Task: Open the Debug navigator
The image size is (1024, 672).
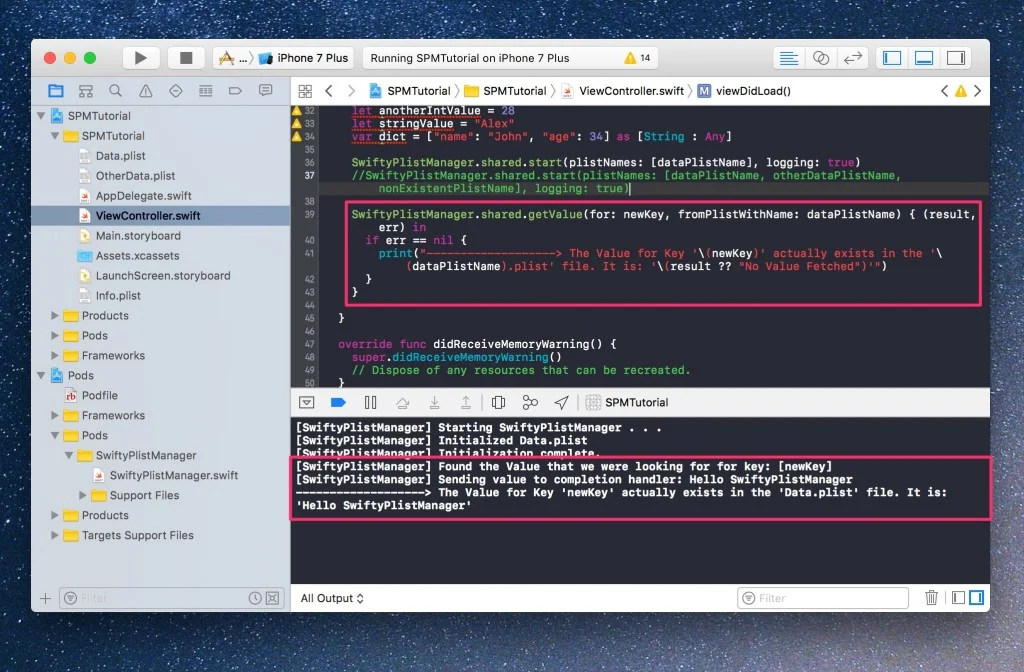Action: click(x=206, y=91)
